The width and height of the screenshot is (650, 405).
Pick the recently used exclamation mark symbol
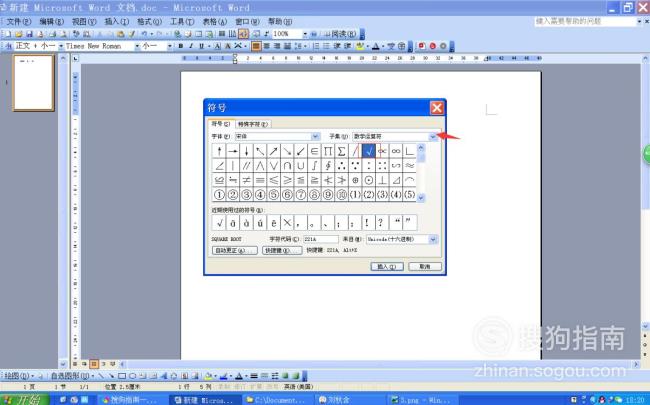coord(367,223)
